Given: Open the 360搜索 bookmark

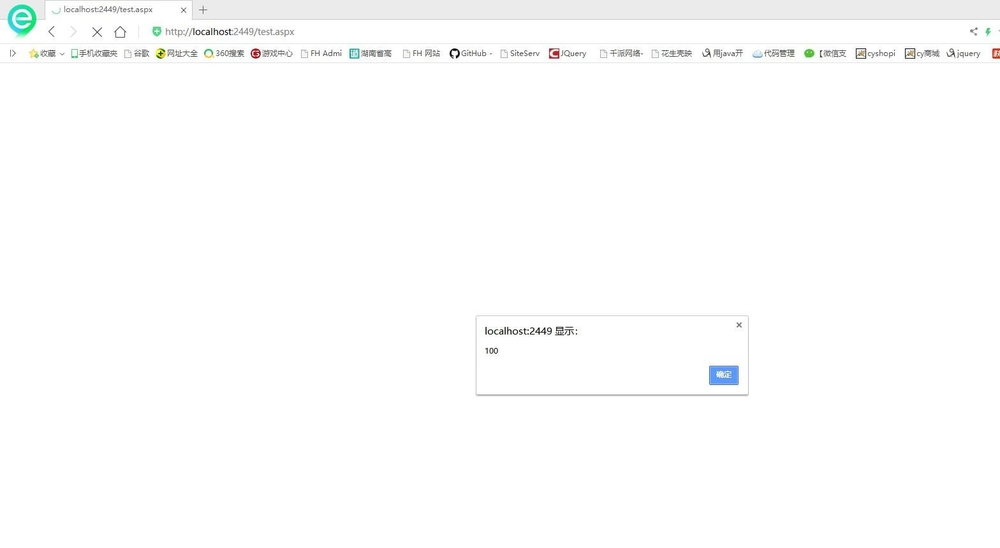Looking at the screenshot, I should click(x=224, y=54).
